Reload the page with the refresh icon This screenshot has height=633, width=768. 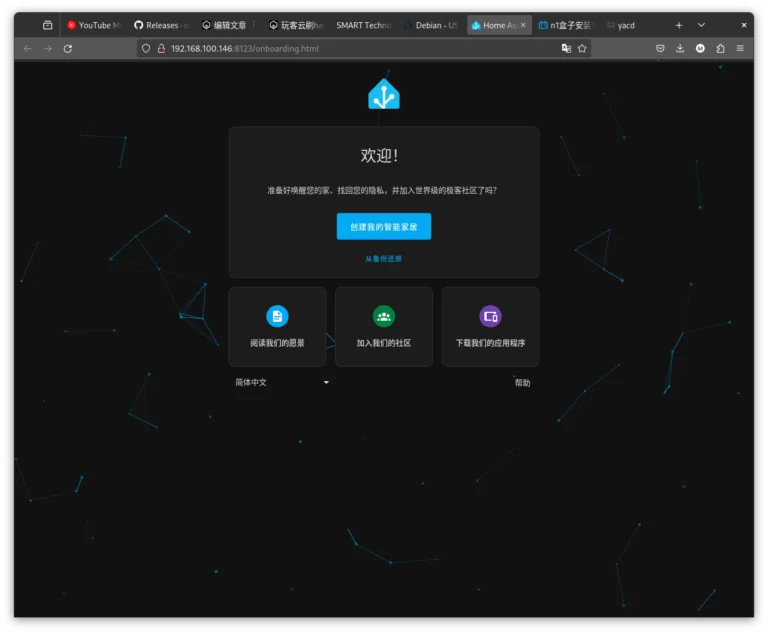tap(68, 49)
